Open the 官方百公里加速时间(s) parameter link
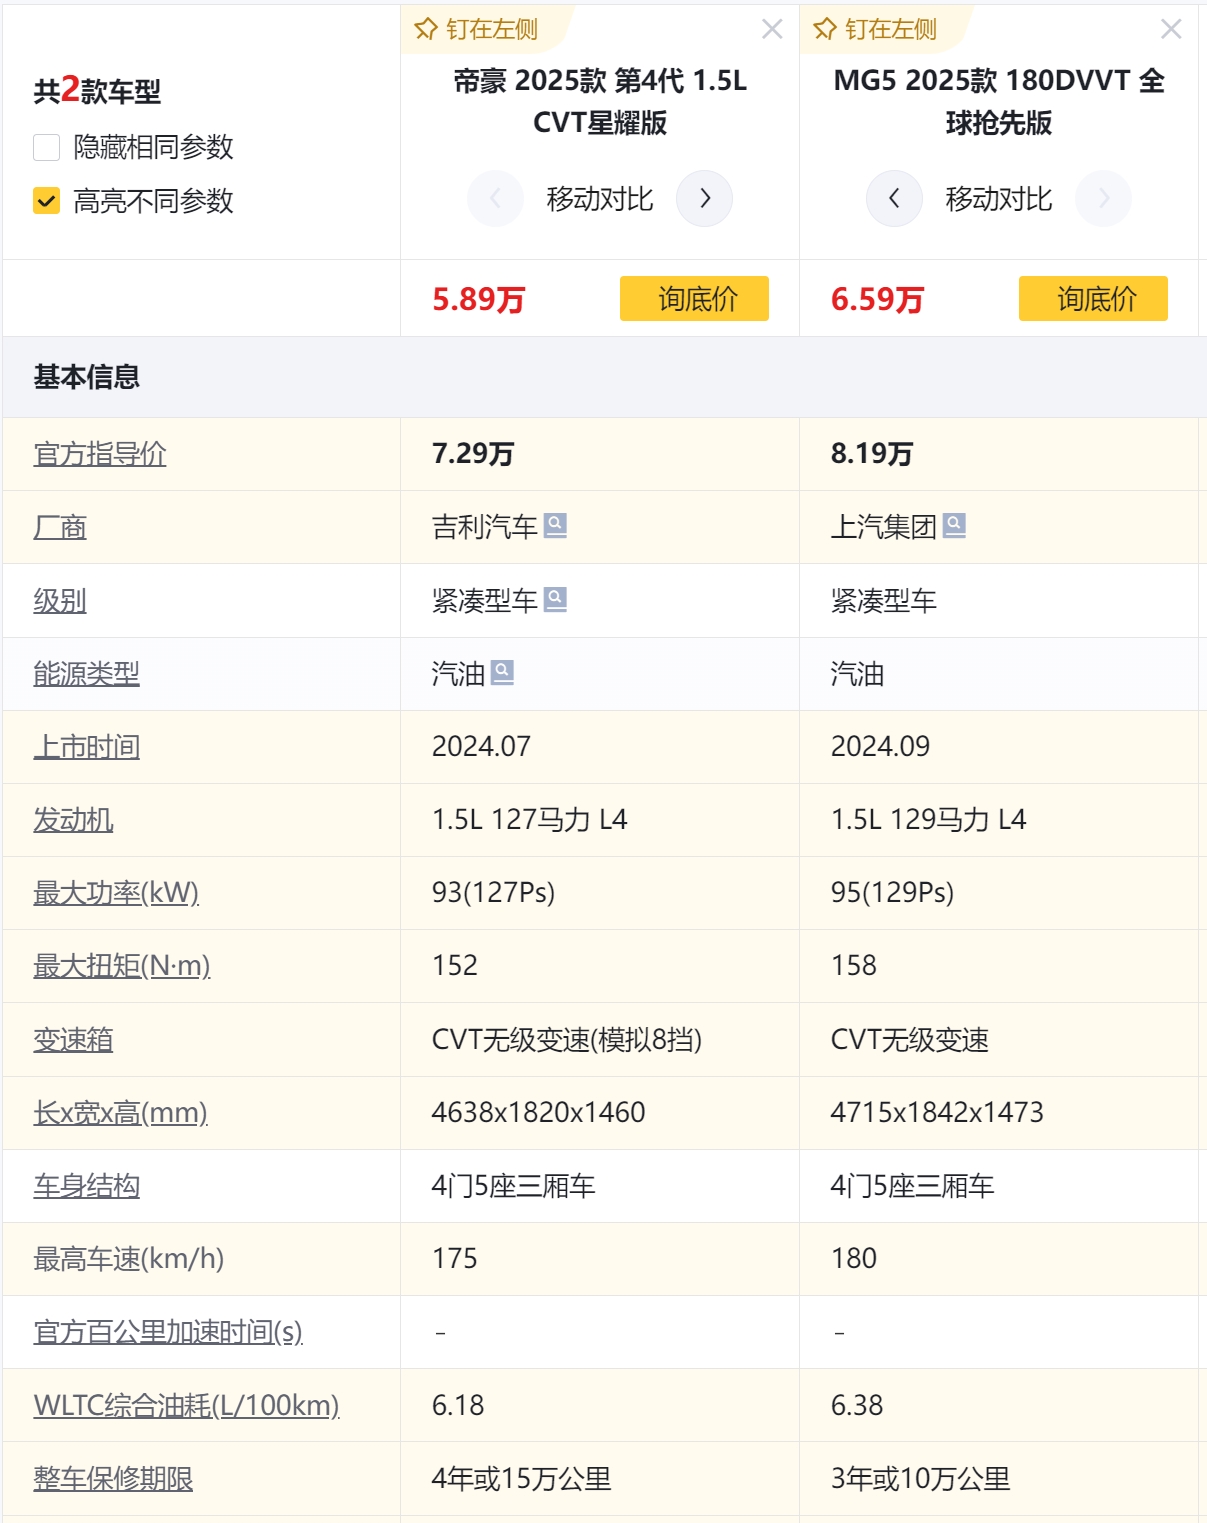This screenshot has height=1523, width=1207. 168,1332
